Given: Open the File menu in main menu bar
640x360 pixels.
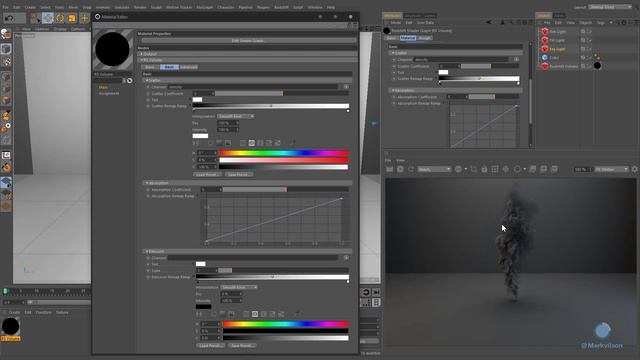Looking at the screenshot, I should point(5,7).
